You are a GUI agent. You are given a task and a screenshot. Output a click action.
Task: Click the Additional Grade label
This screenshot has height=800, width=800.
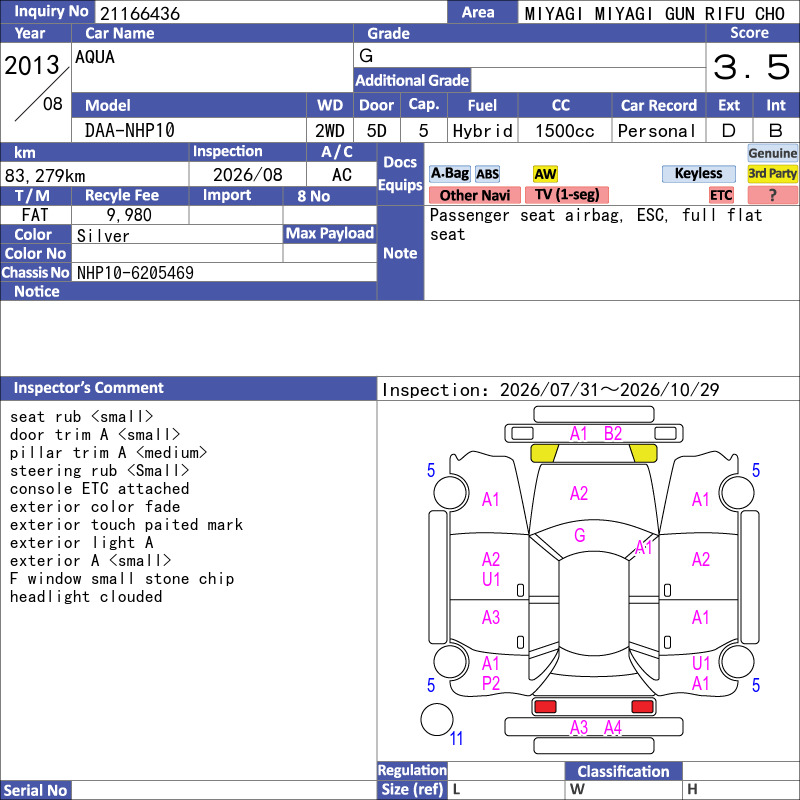412,80
